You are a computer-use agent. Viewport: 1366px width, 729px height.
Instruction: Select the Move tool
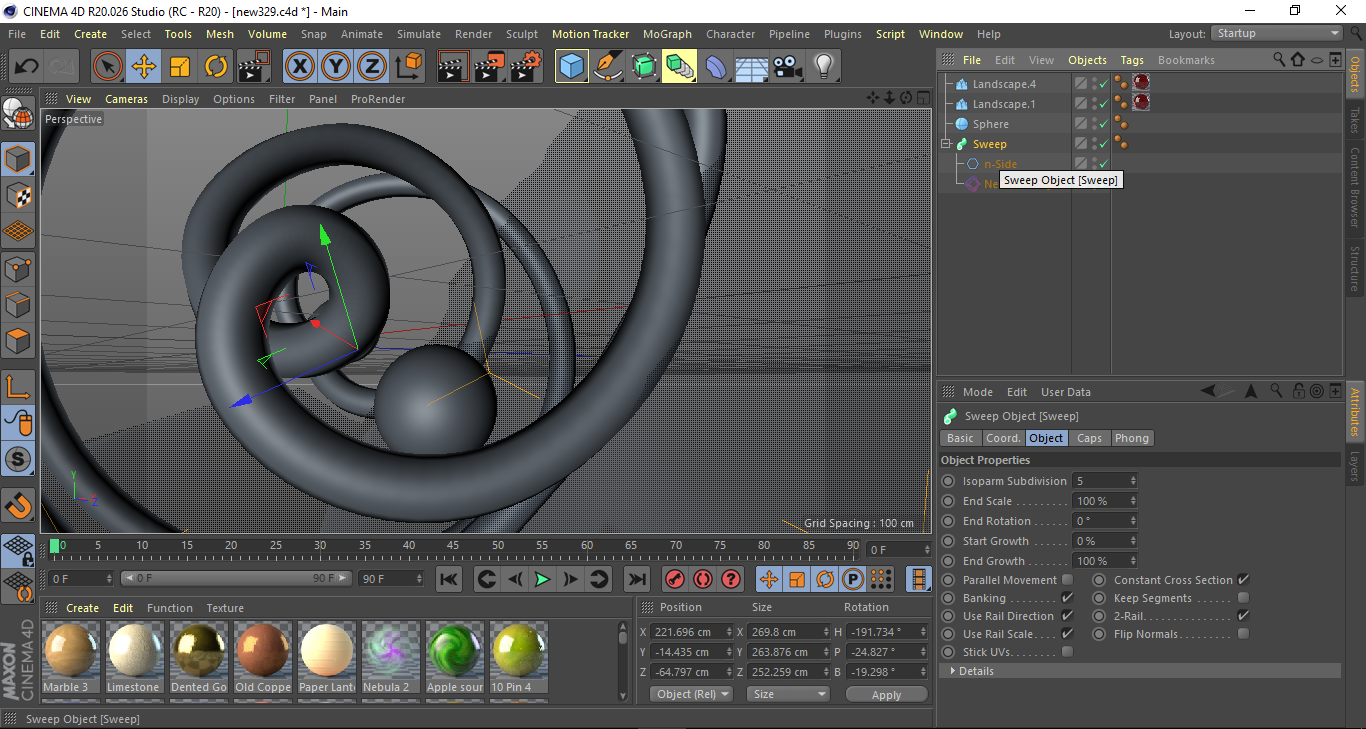pos(144,67)
